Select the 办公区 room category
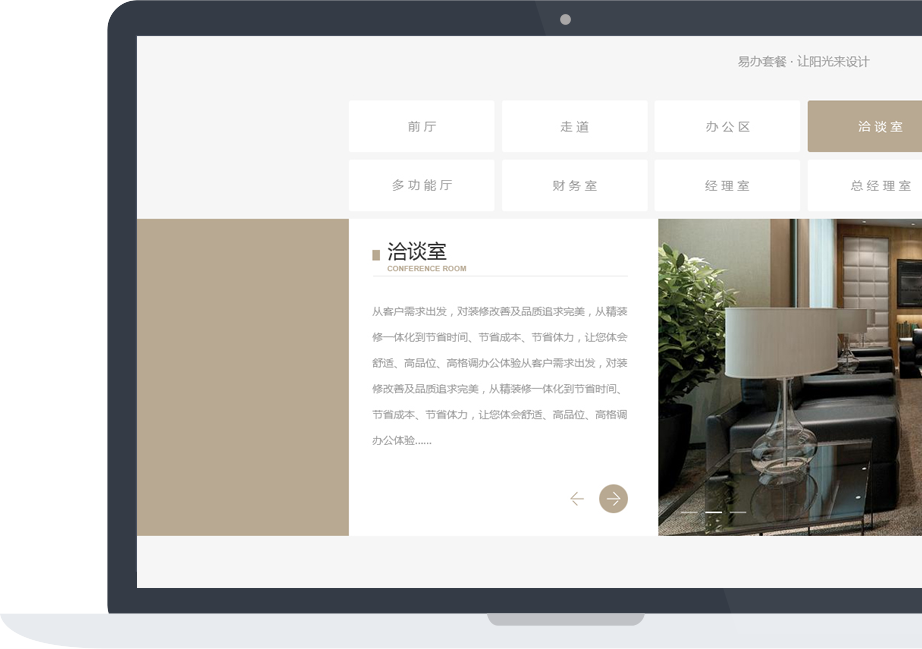922x649 pixels. tap(727, 126)
